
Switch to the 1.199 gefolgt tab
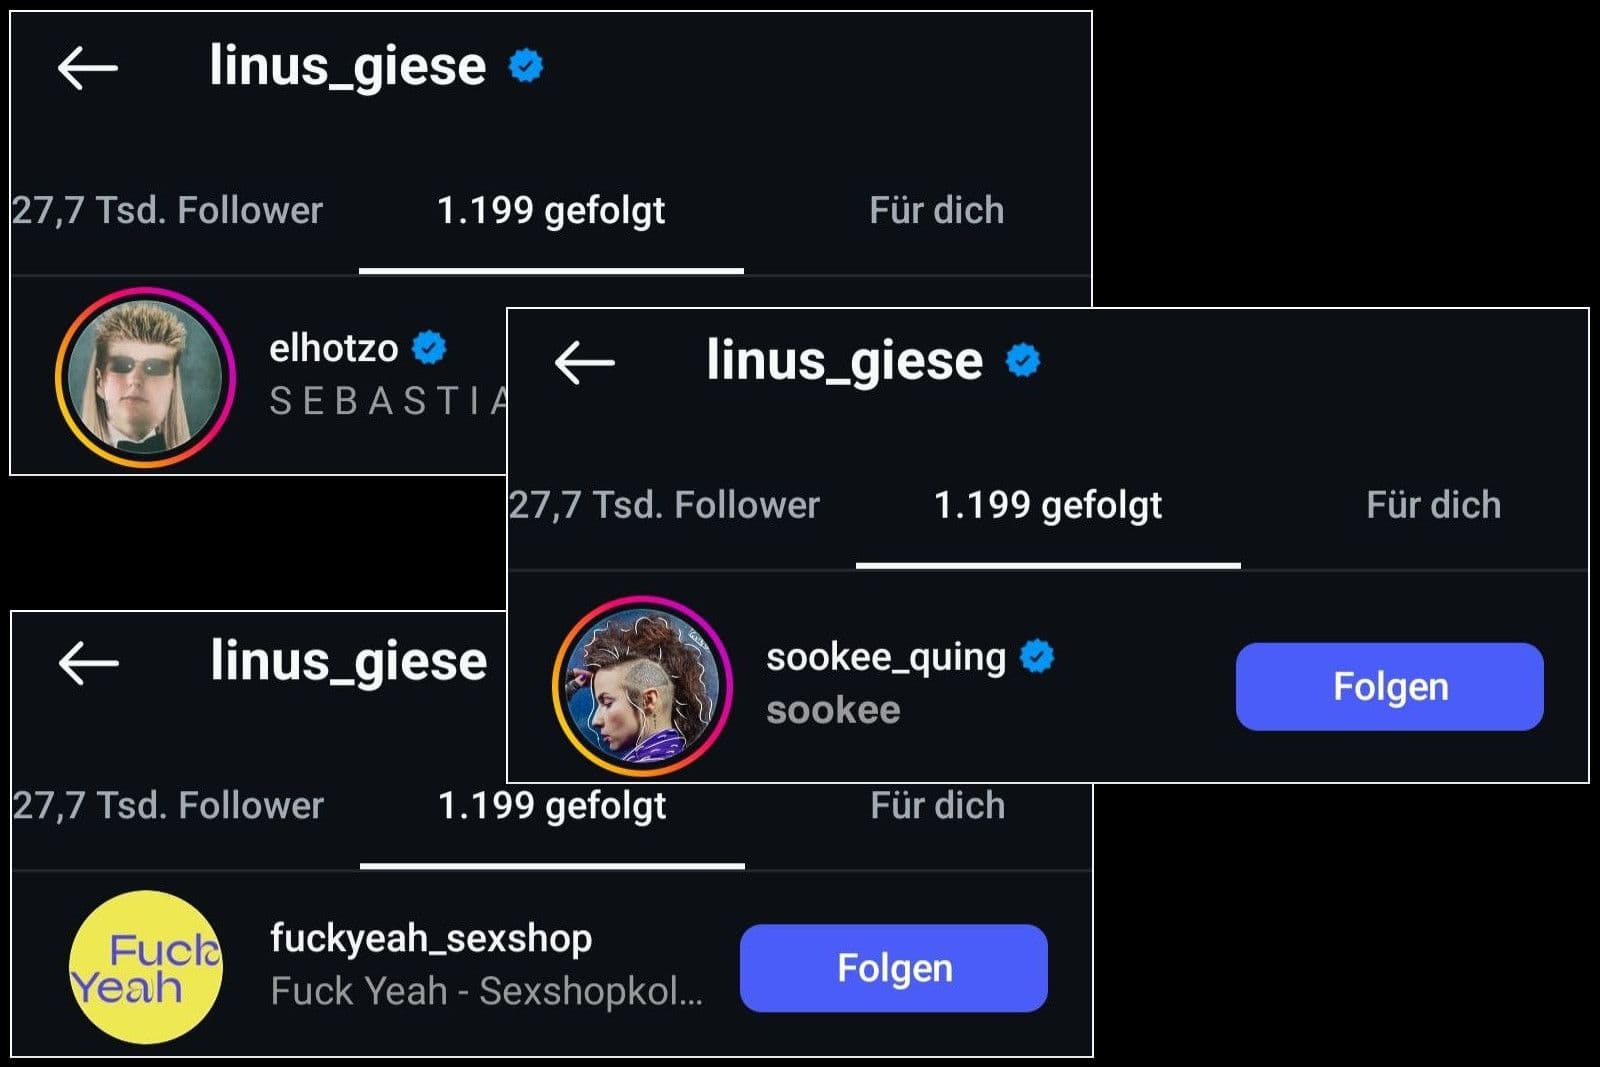click(x=552, y=210)
